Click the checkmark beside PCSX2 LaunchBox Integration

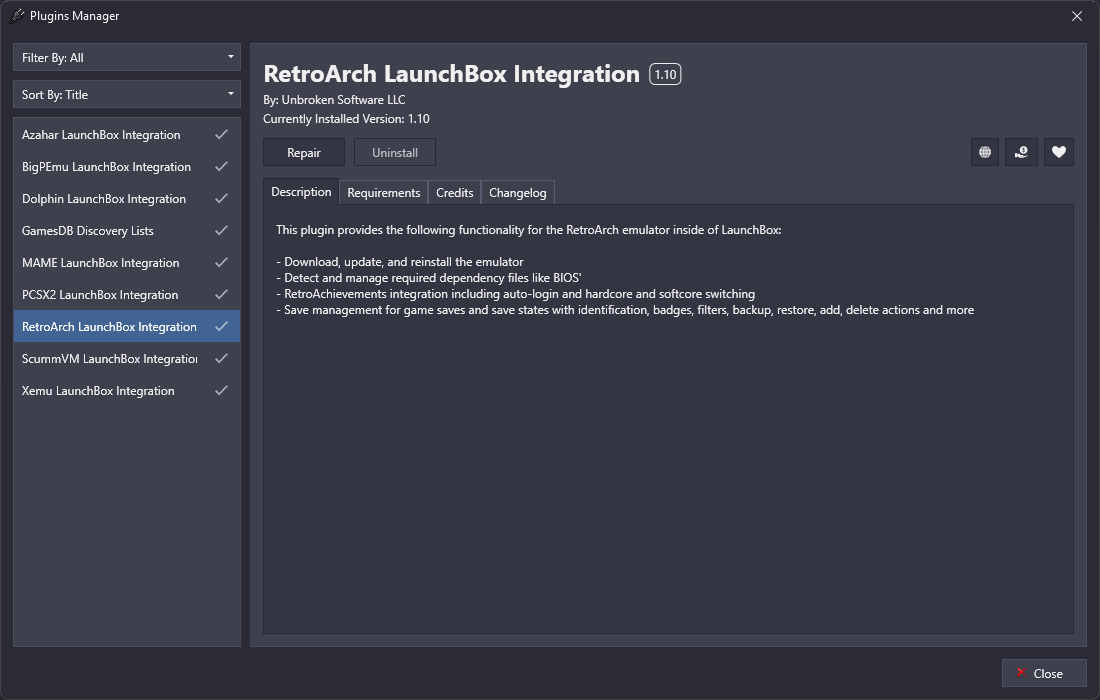pos(221,295)
